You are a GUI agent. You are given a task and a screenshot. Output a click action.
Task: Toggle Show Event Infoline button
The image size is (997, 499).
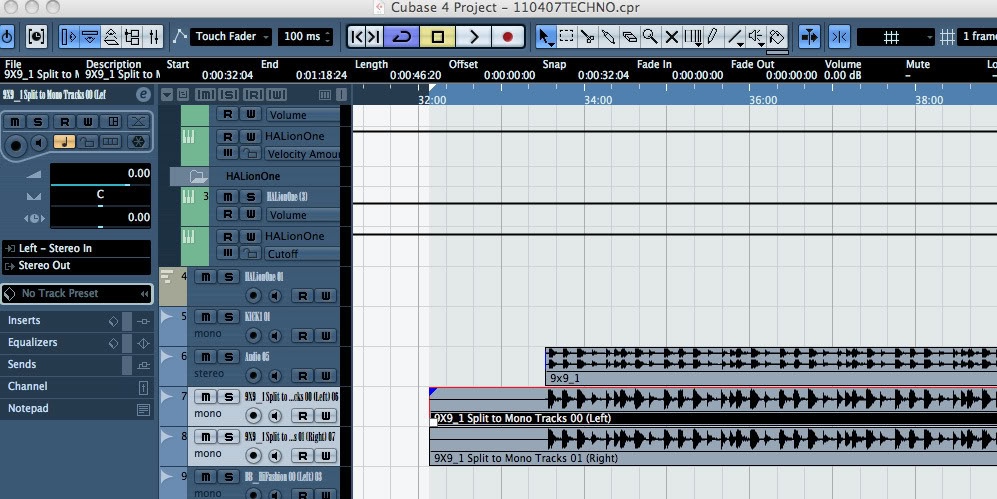pos(90,37)
